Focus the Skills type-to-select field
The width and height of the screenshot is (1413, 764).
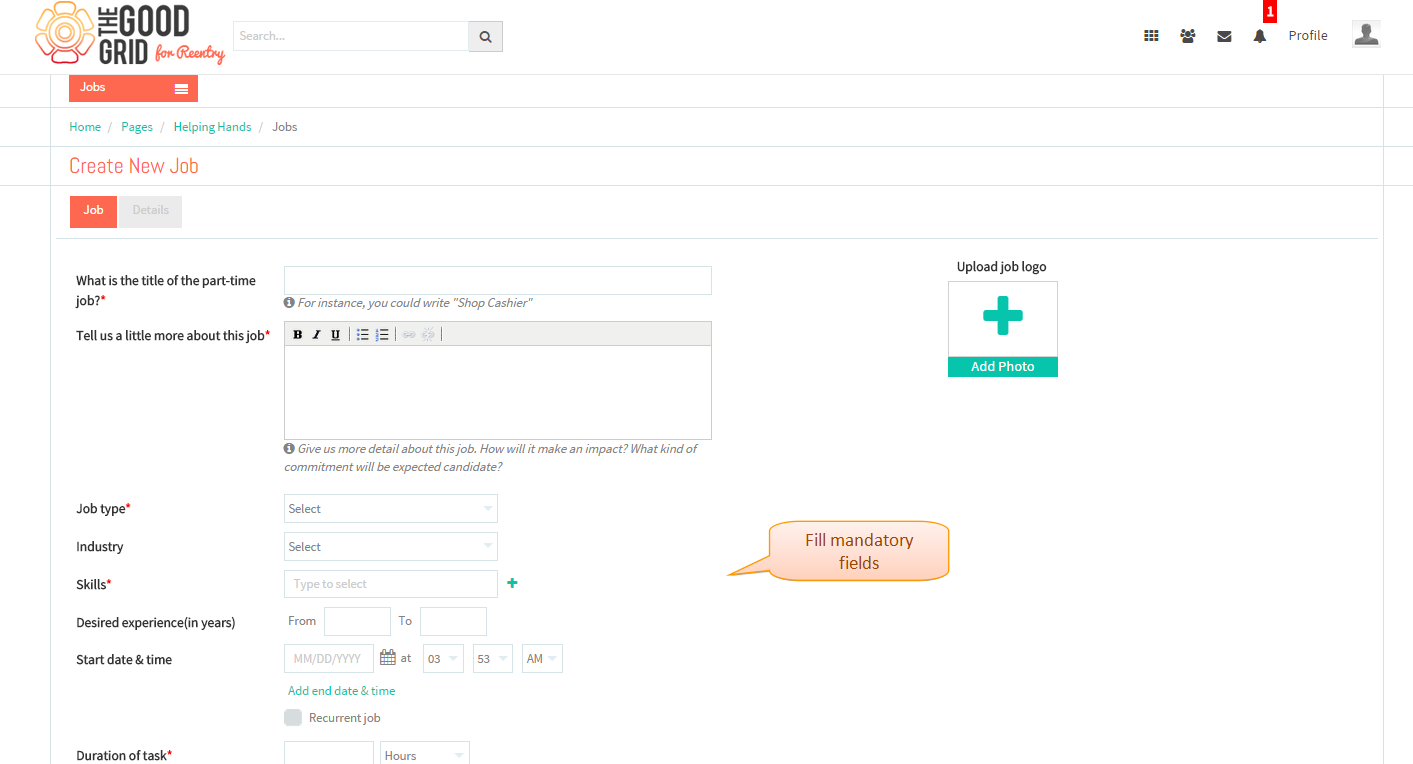[x=391, y=584]
